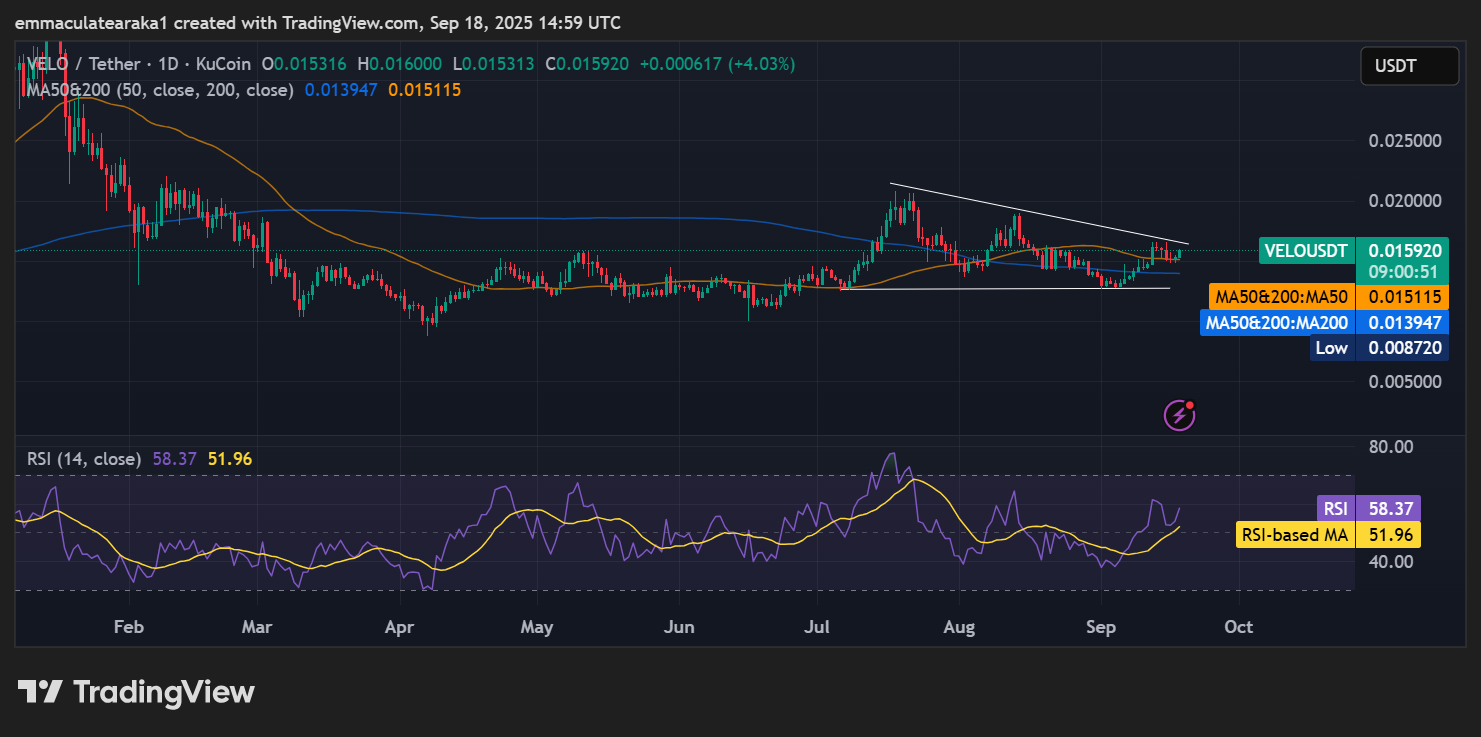
Task: Click the 80.00 RSI axis level
Action: [x=1389, y=446]
